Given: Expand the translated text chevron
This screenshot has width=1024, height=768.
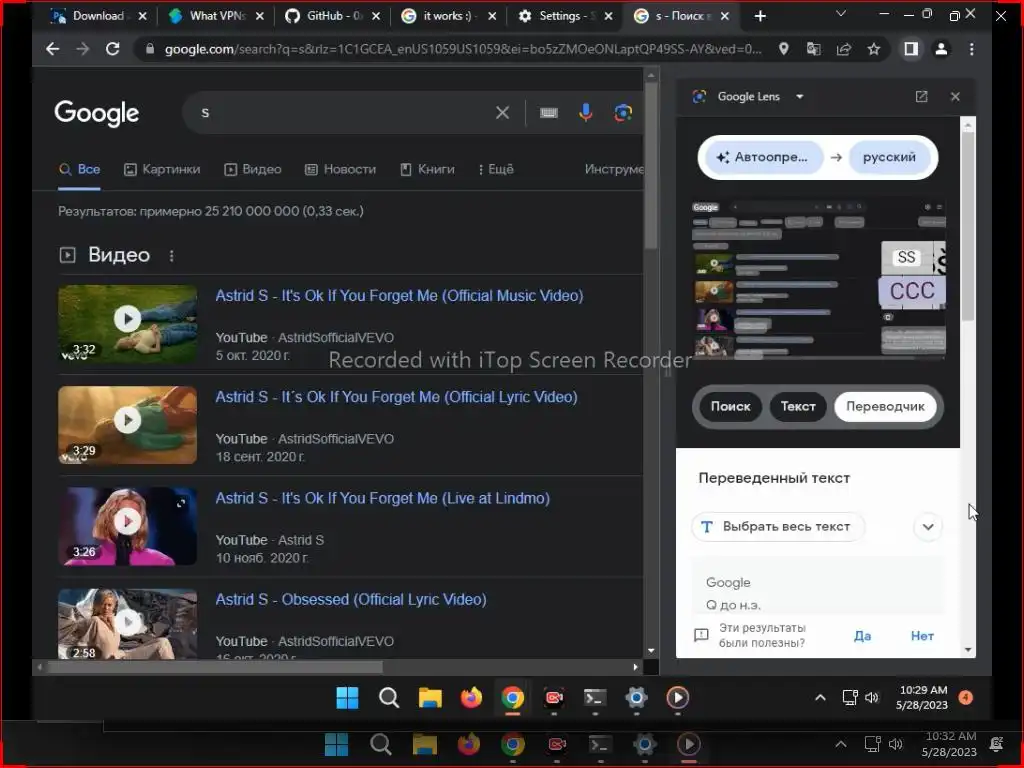Looking at the screenshot, I should pos(928,527).
